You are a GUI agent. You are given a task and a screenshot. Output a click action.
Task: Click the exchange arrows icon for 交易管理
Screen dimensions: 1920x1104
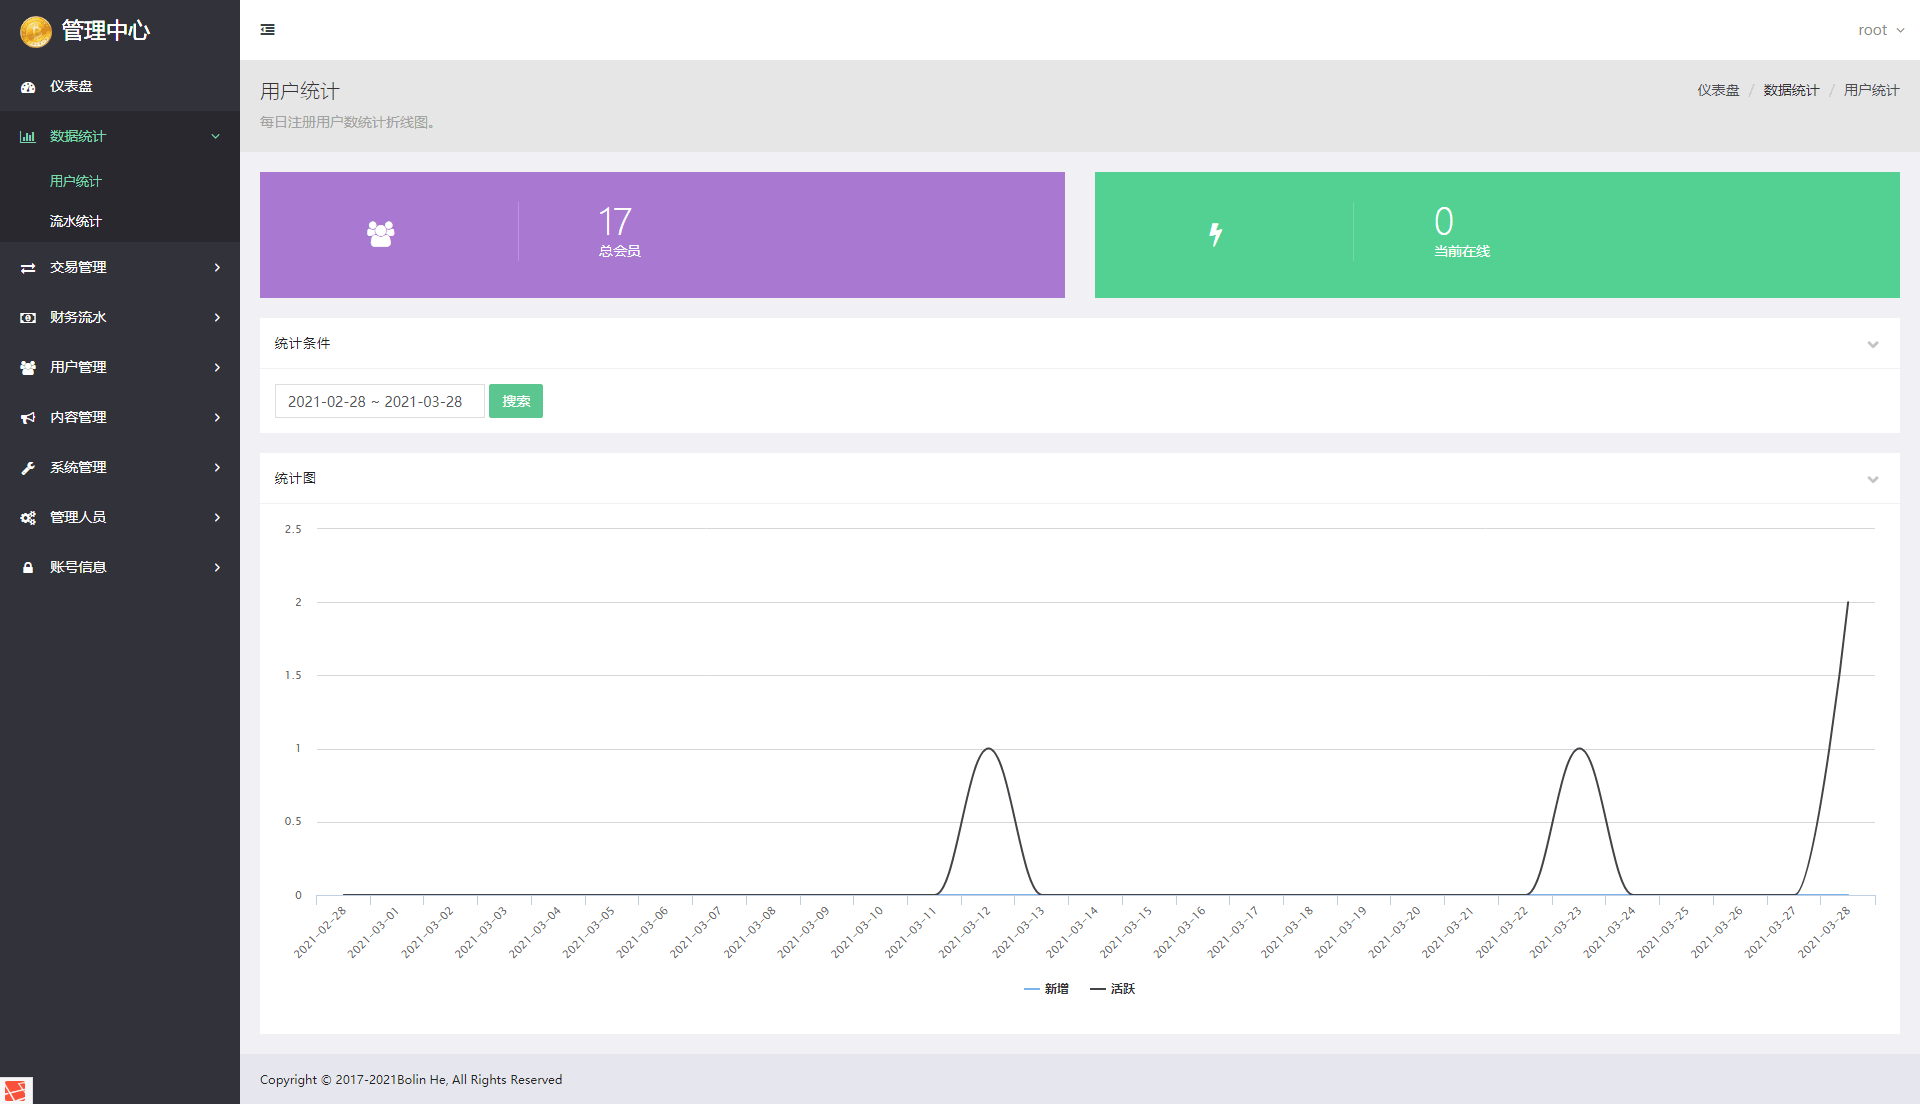[28, 268]
